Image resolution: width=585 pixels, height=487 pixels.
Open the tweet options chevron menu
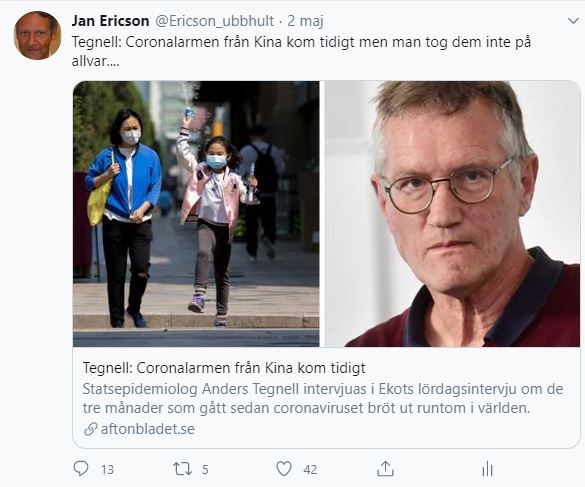pos(573,21)
